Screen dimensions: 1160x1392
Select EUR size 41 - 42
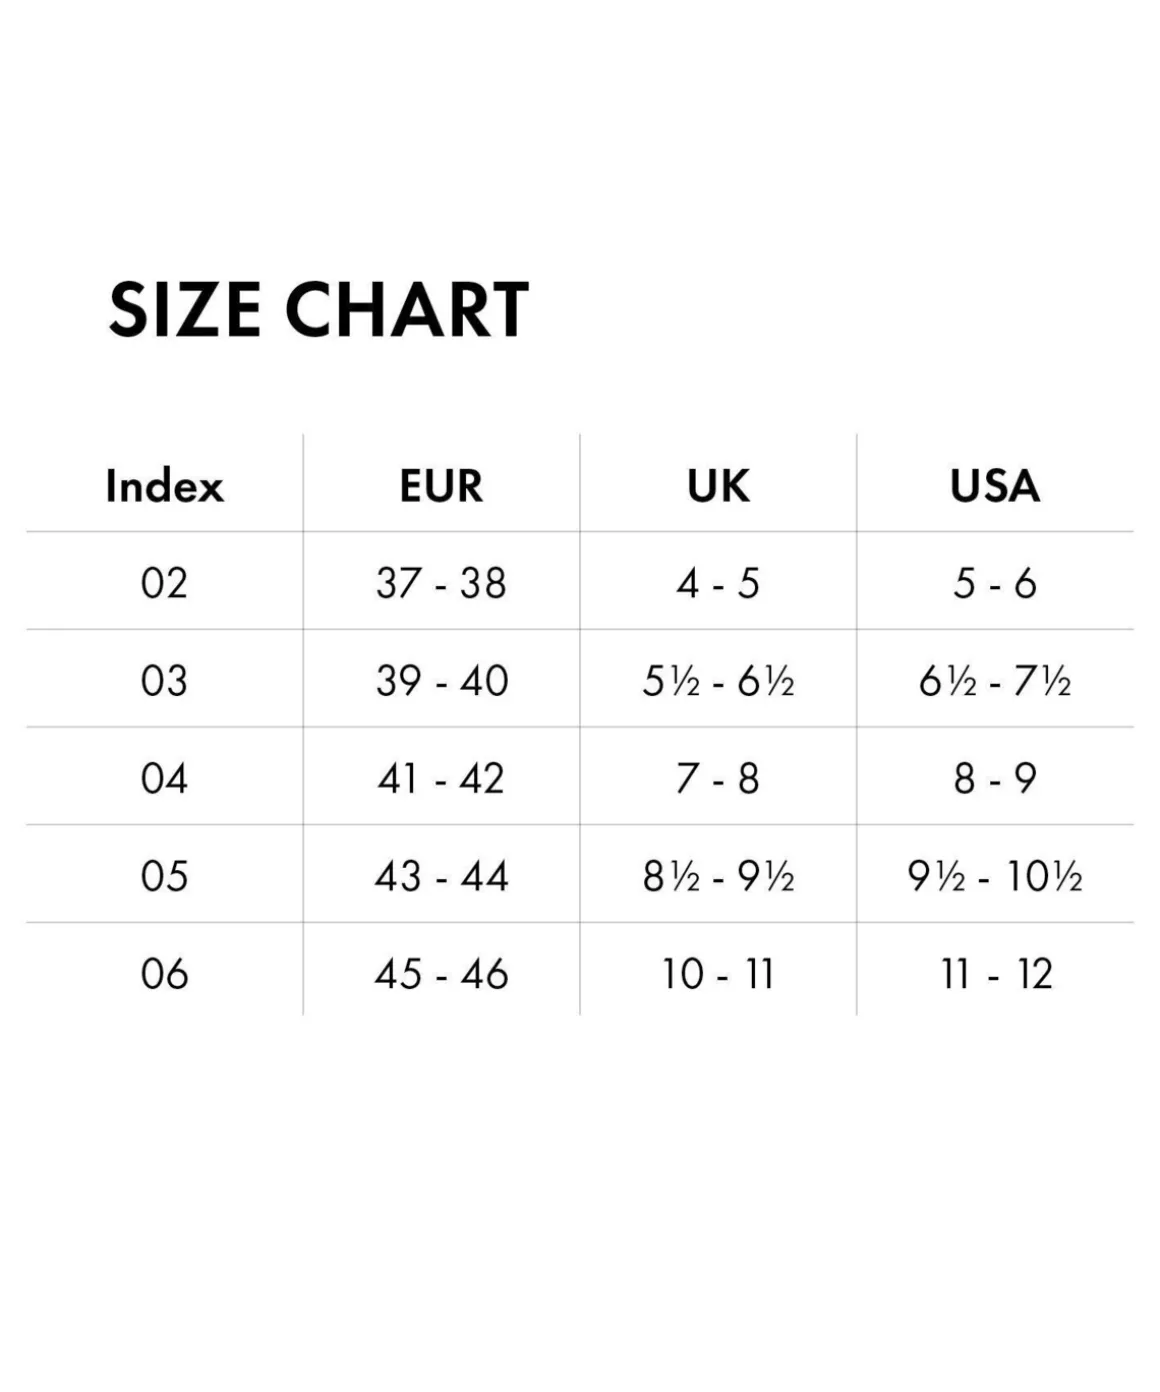click(441, 778)
